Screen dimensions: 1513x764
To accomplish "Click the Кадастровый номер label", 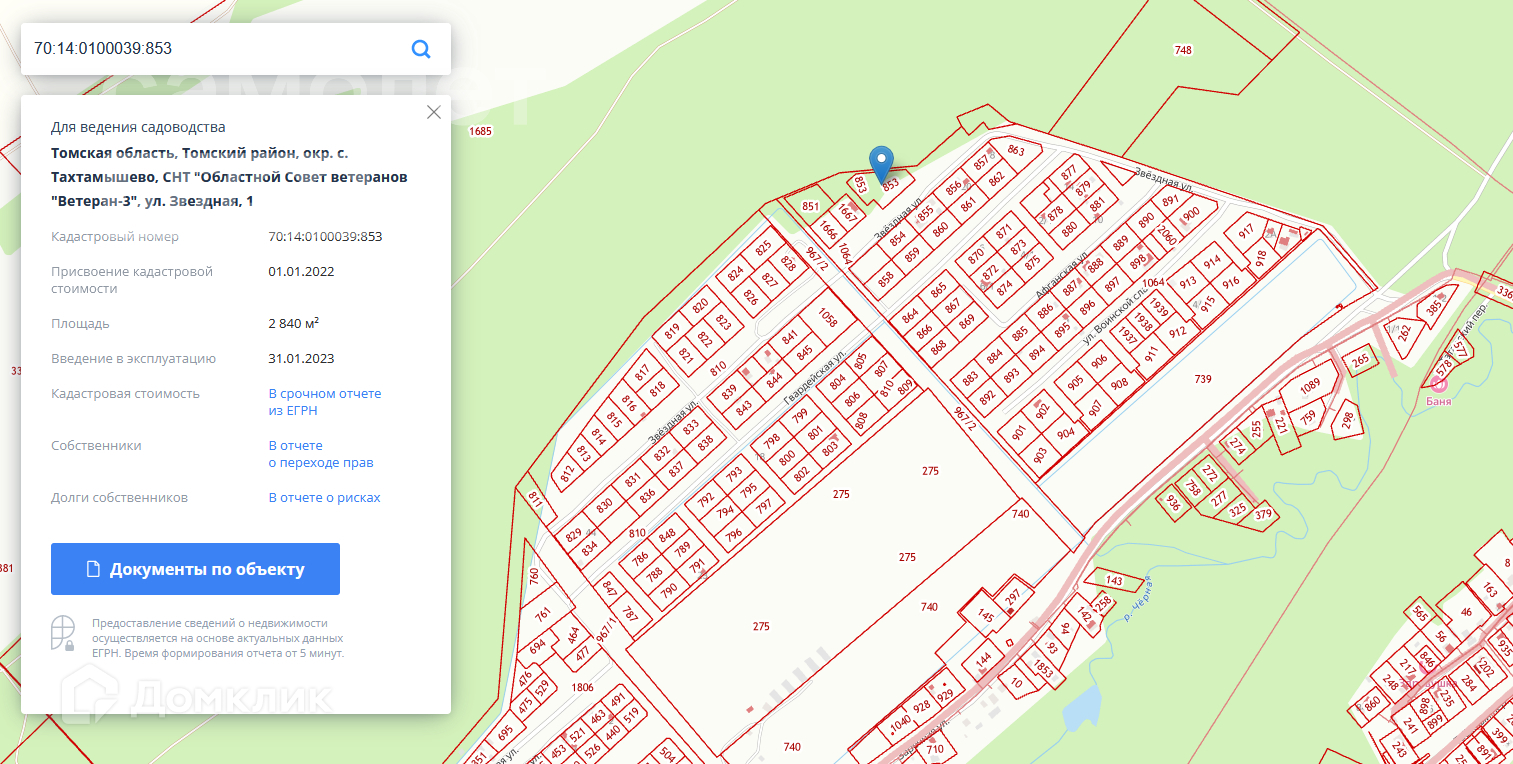I will [x=115, y=237].
